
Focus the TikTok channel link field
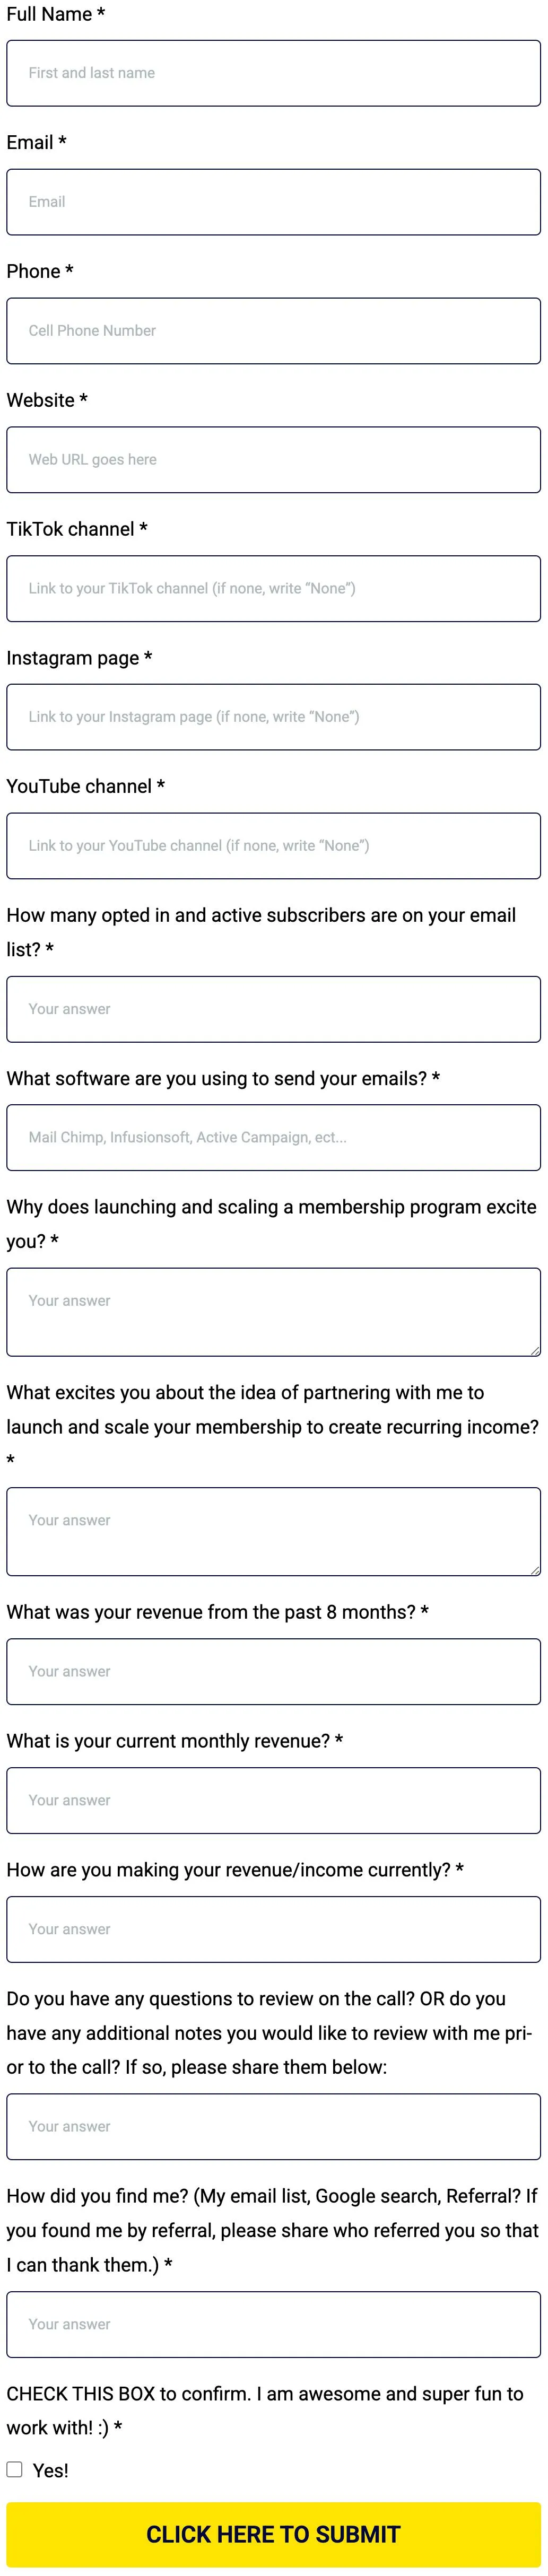(273, 588)
